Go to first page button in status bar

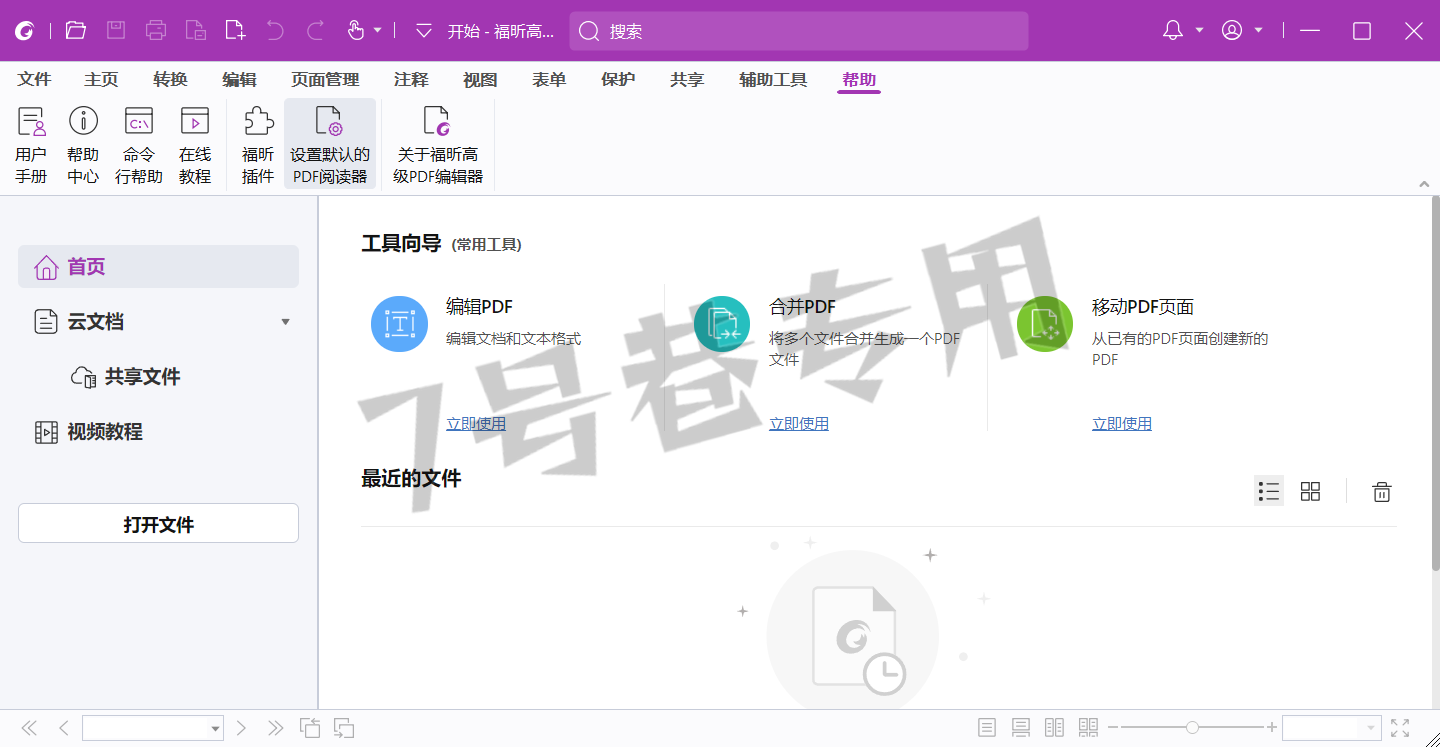tap(29, 728)
